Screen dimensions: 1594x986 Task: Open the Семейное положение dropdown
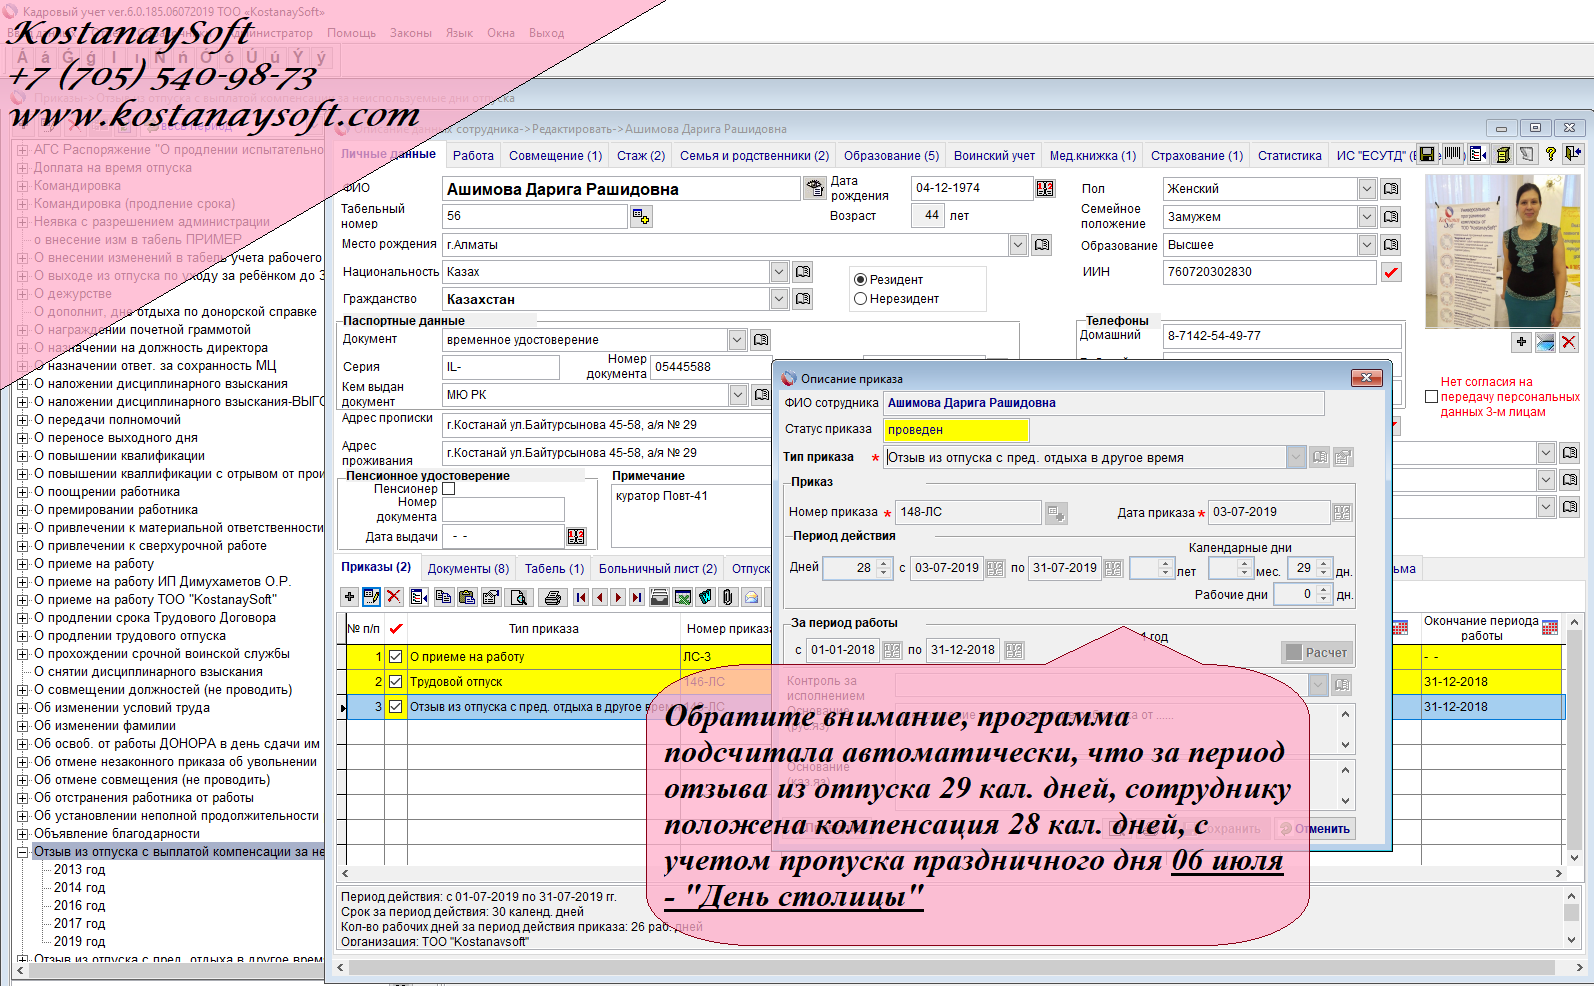1367,216
